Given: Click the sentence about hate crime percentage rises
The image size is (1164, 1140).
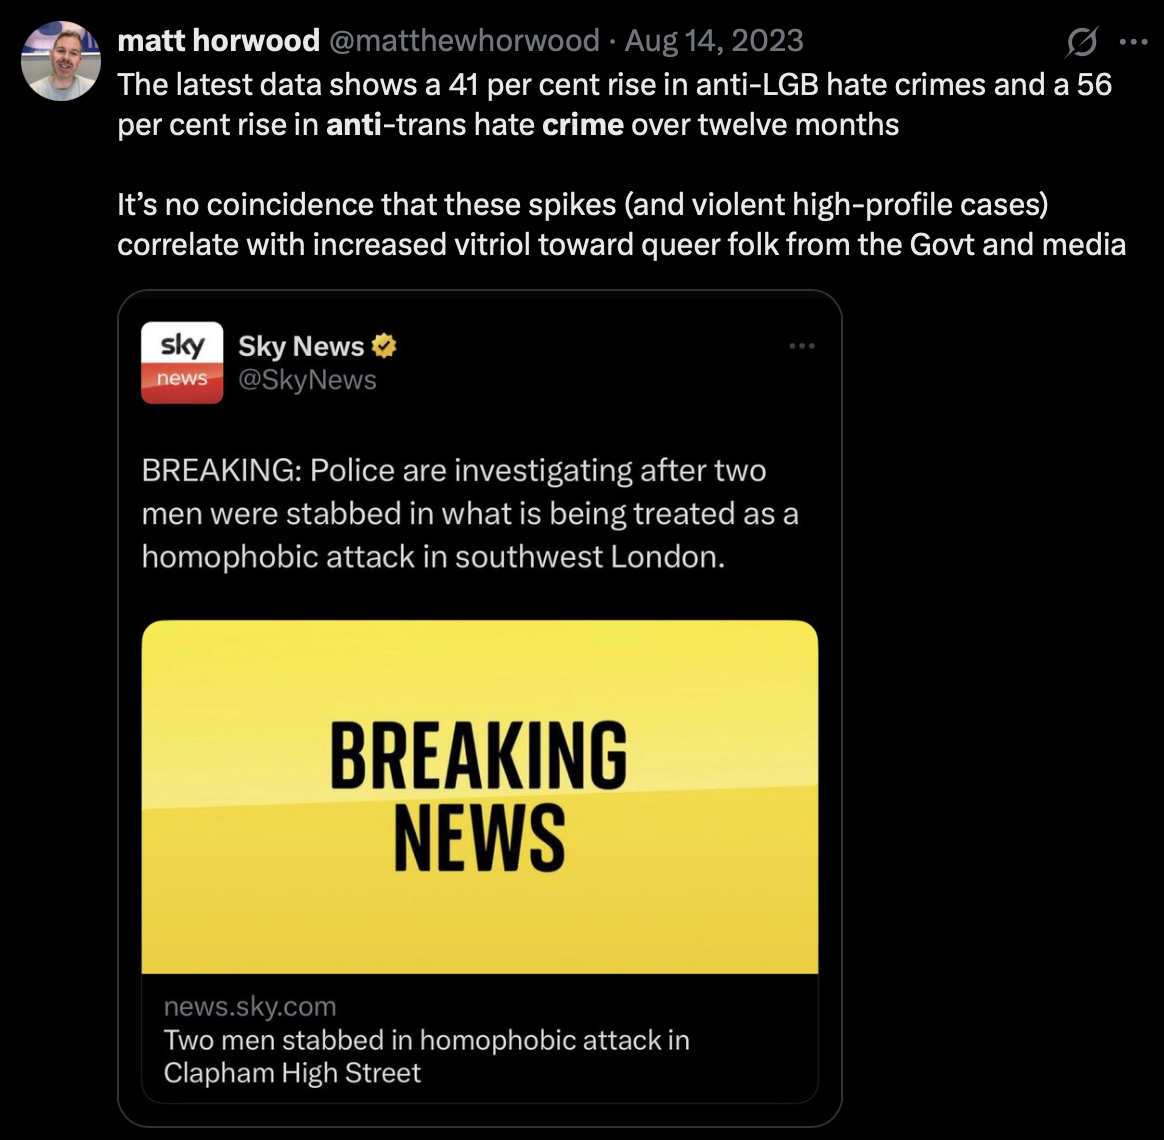Looking at the screenshot, I should [x=614, y=105].
